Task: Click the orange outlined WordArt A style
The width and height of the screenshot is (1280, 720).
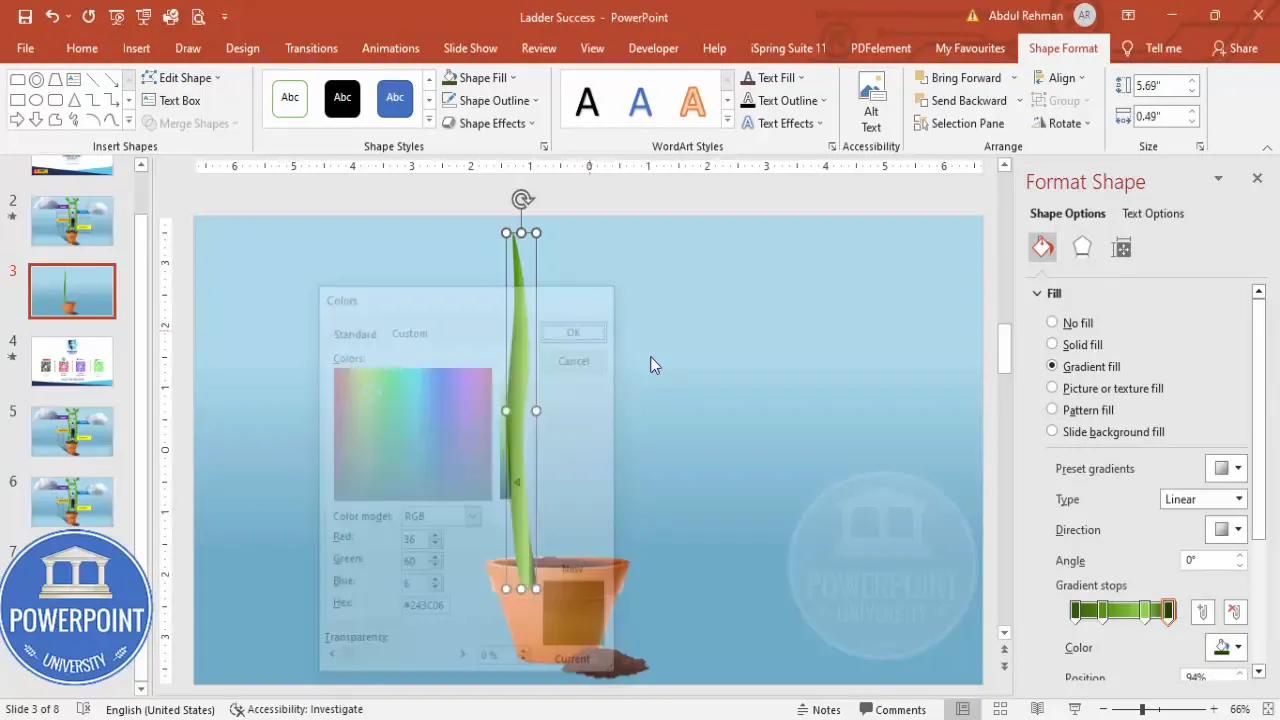Action: tap(692, 101)
